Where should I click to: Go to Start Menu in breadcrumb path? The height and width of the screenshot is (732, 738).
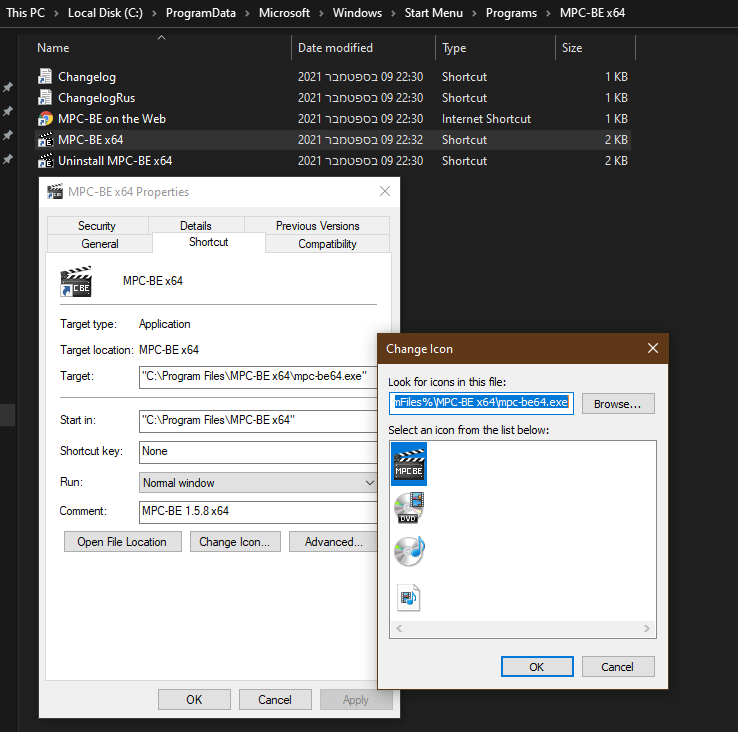(x=433, y=13)
